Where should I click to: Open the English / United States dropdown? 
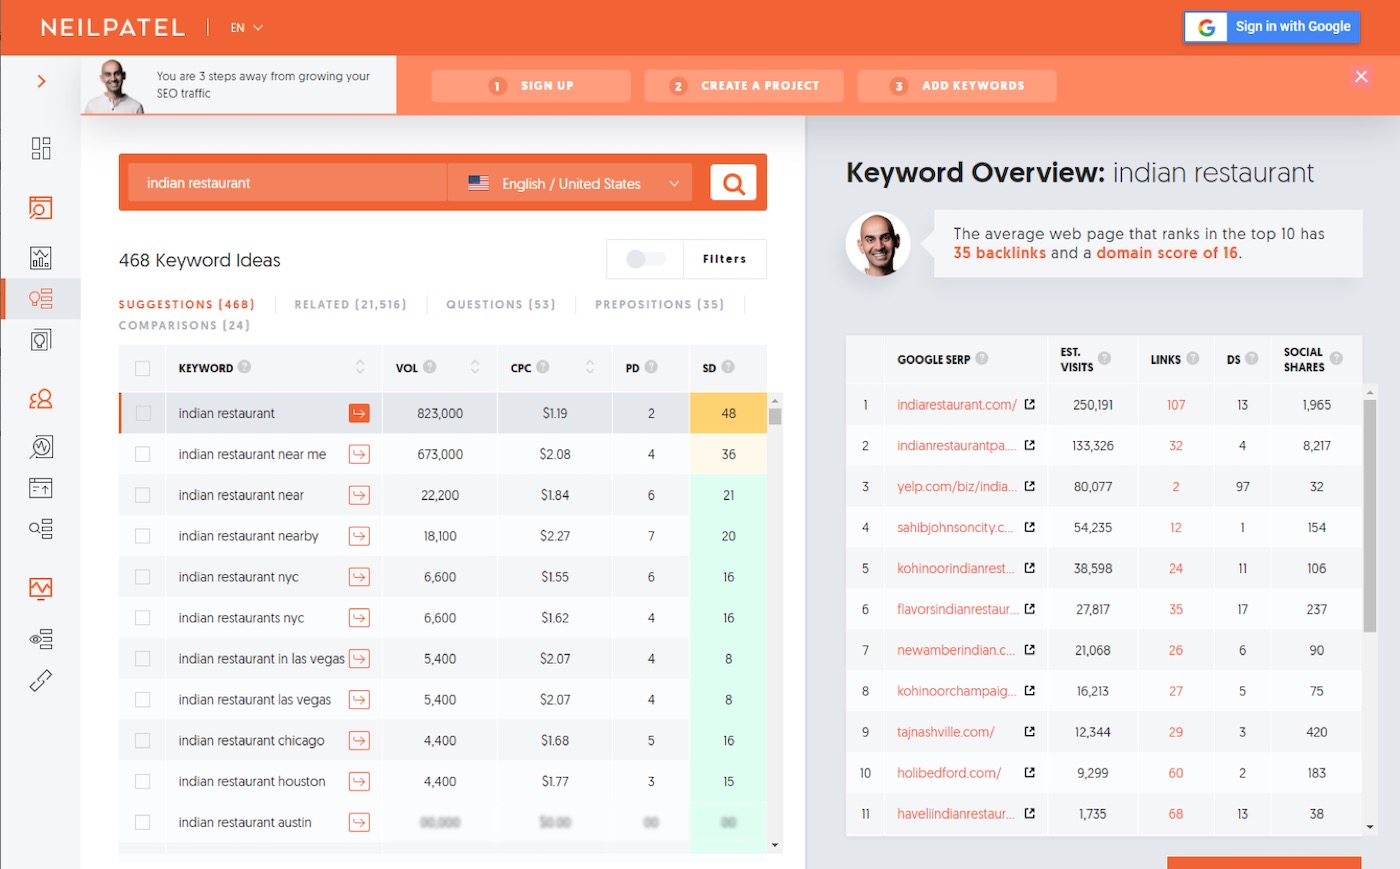pos(570,183)
